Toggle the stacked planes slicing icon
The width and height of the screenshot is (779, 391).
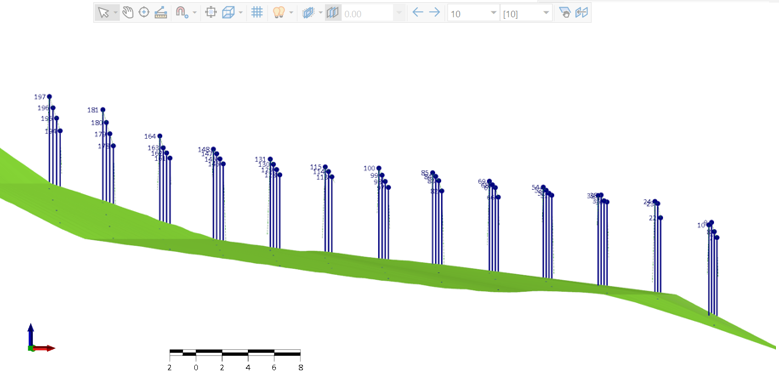(x=308, y=13)
